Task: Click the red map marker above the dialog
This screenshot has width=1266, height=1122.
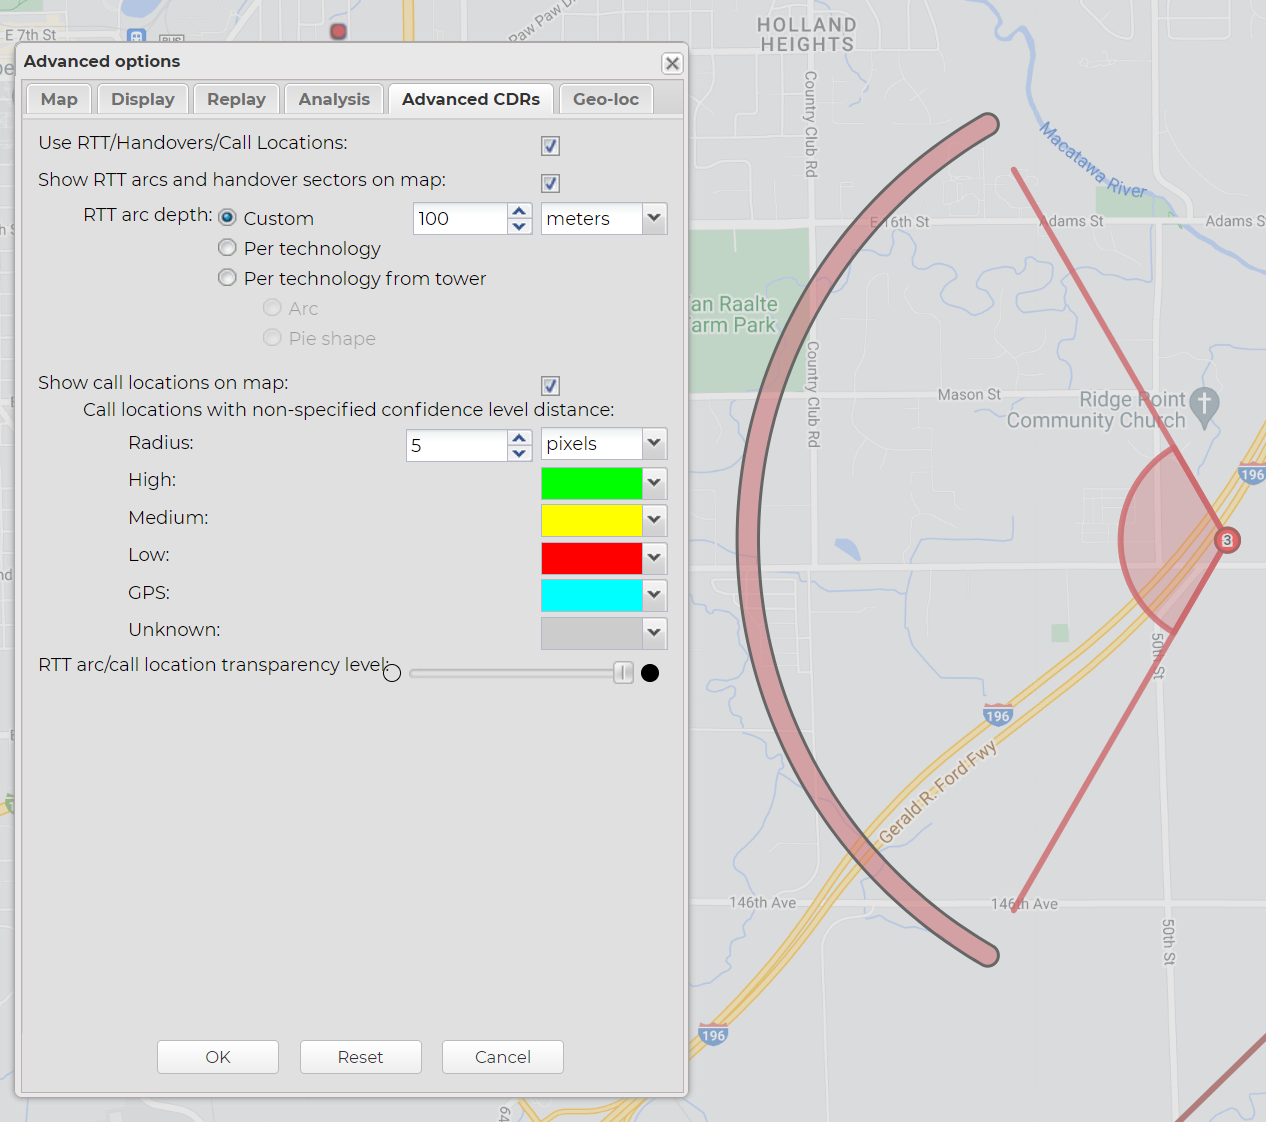Action: click(x=339, y=32)
